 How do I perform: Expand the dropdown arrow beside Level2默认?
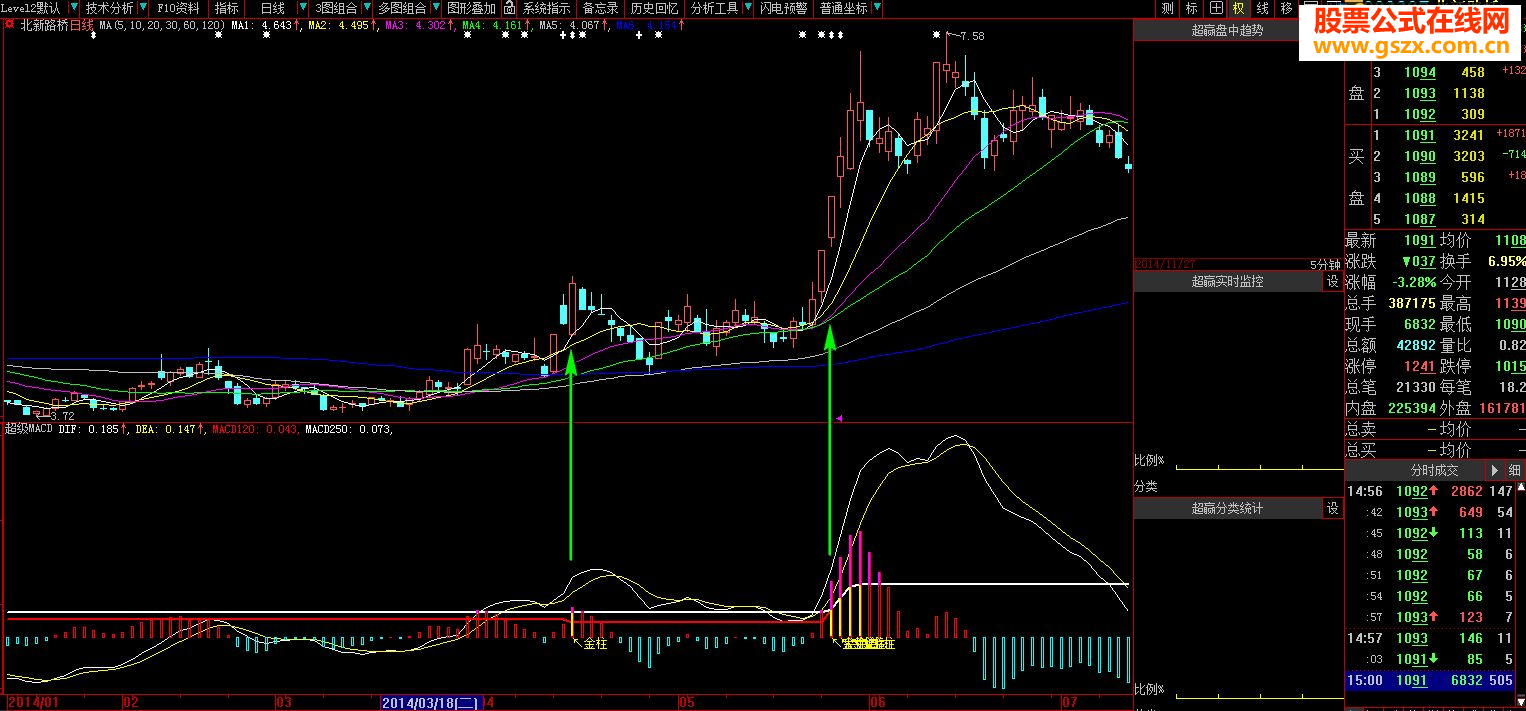pos(74,8)
